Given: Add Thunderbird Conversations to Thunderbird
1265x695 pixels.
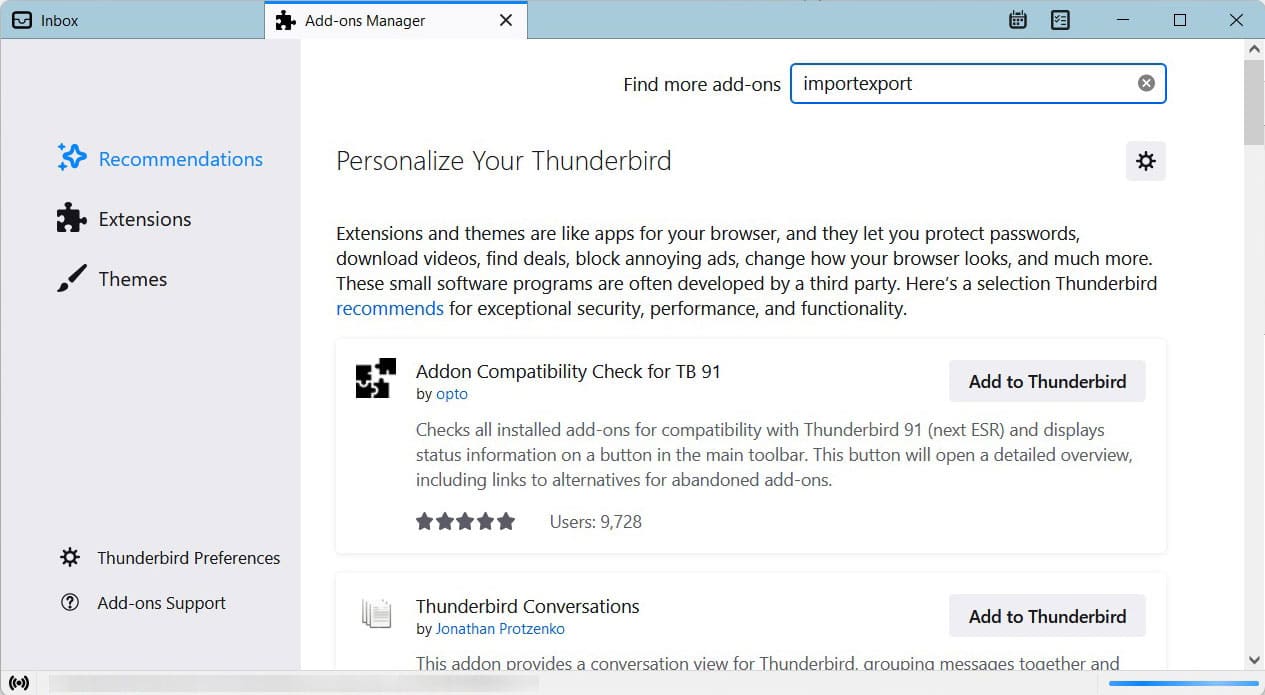Looking at the screenshot, I should click(1047, 616).
